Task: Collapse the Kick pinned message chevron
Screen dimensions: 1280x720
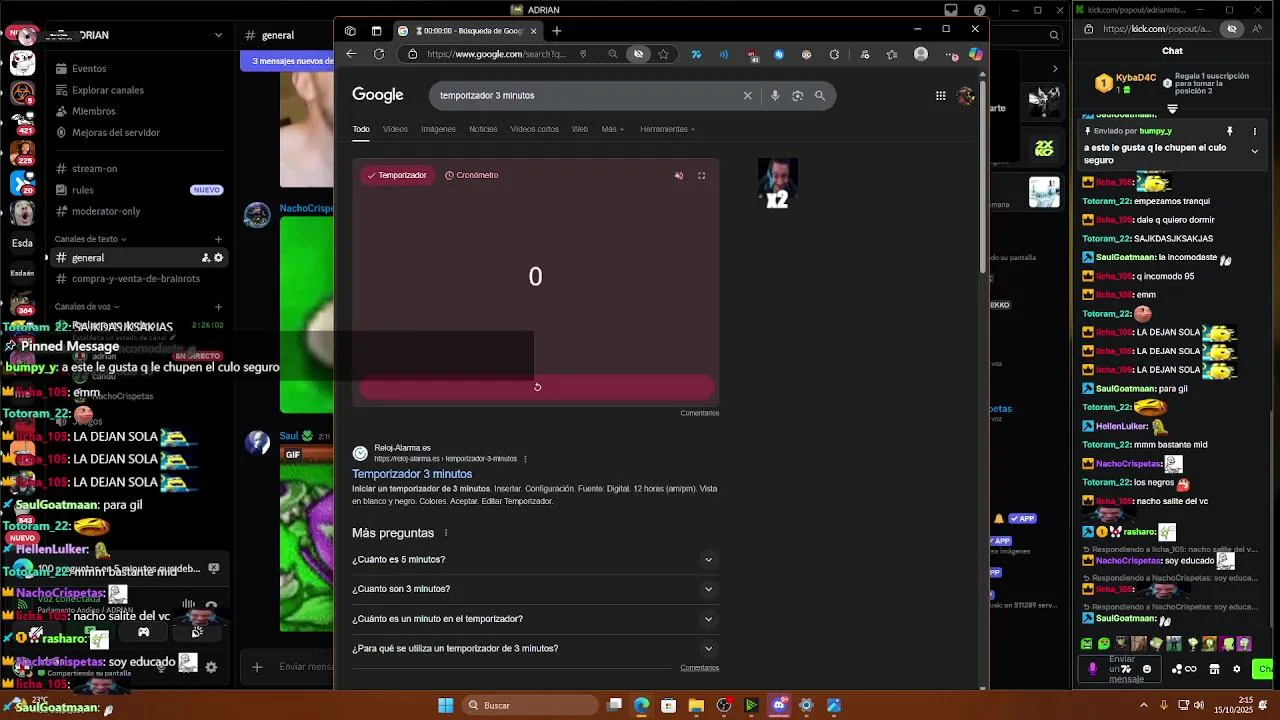Action: pyautogui.click(x=1255, y=151)
